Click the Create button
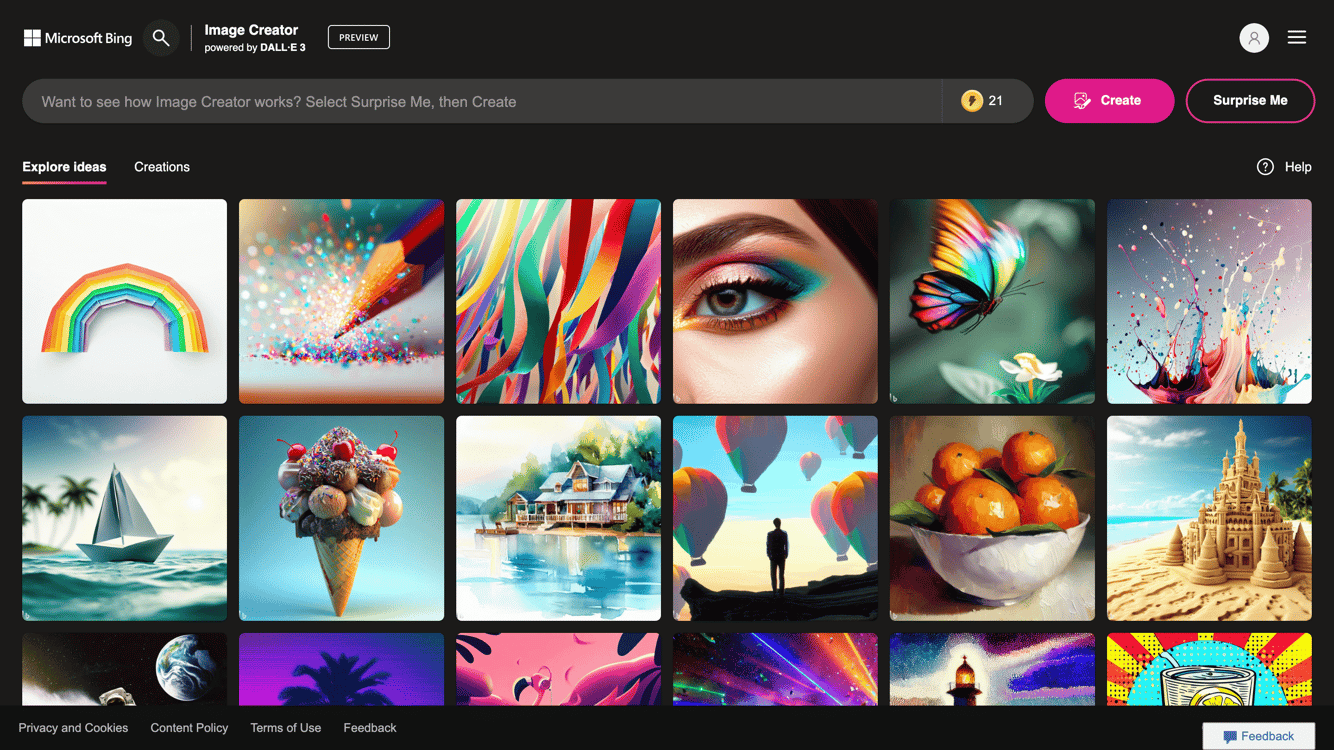1334x750 pixels. pyautogui.click(x=1109, y=100)
